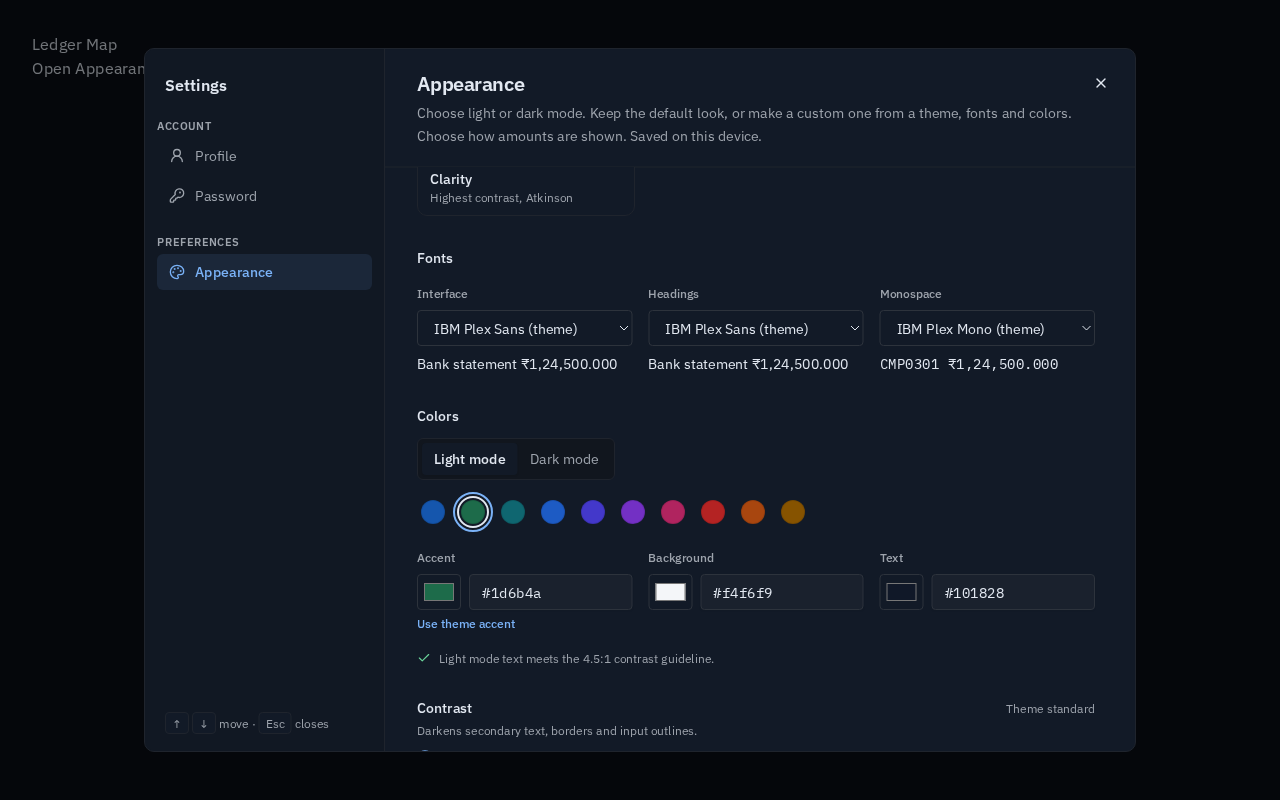Pick the pink accent swatch

click(x=673, y=512)
